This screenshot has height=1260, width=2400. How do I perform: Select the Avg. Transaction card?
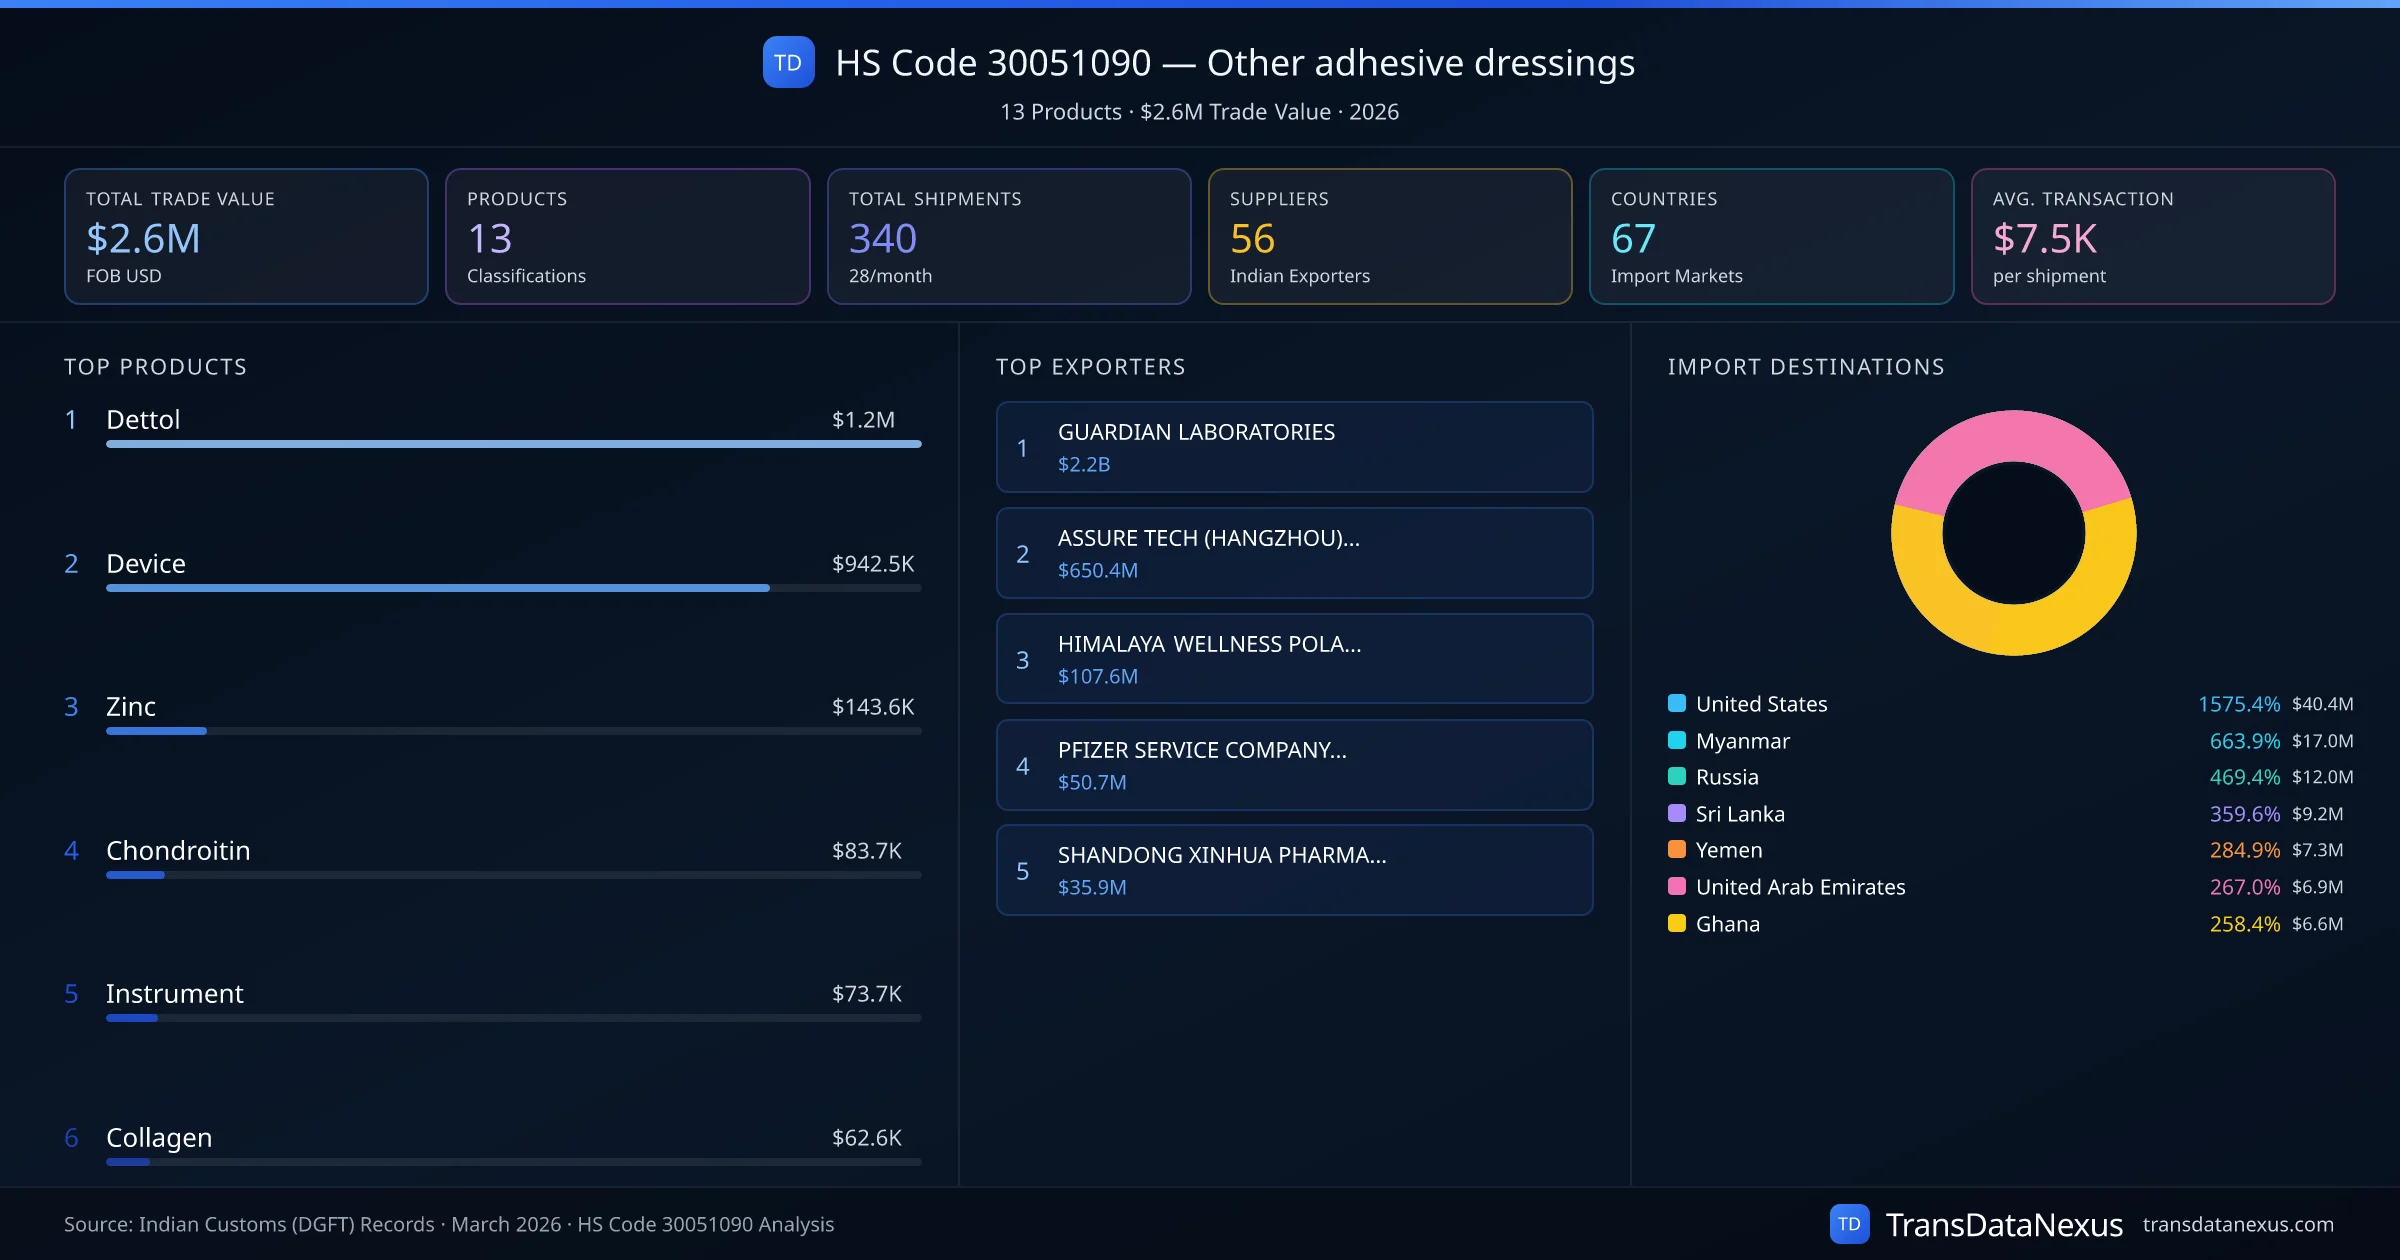click(x=2152, y=236)
